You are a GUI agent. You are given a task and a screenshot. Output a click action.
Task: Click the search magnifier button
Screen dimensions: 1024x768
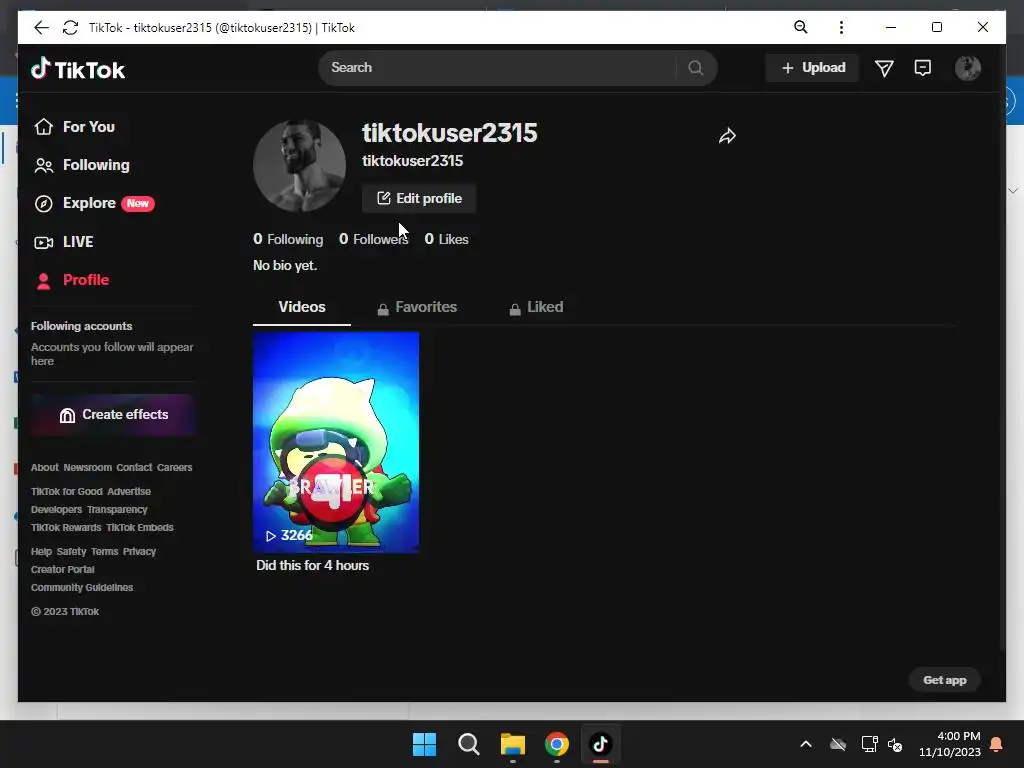pos(696,67)
